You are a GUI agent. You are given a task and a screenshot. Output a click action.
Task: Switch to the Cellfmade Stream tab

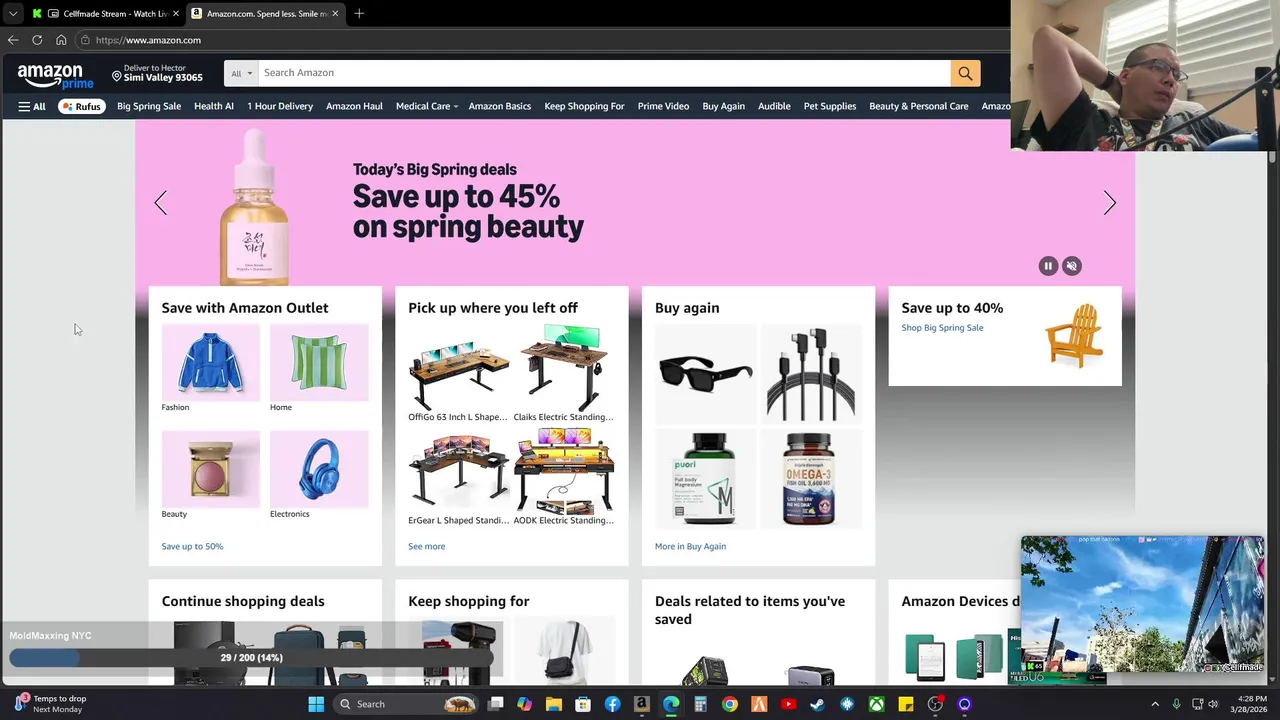click(x=105, y=13)
